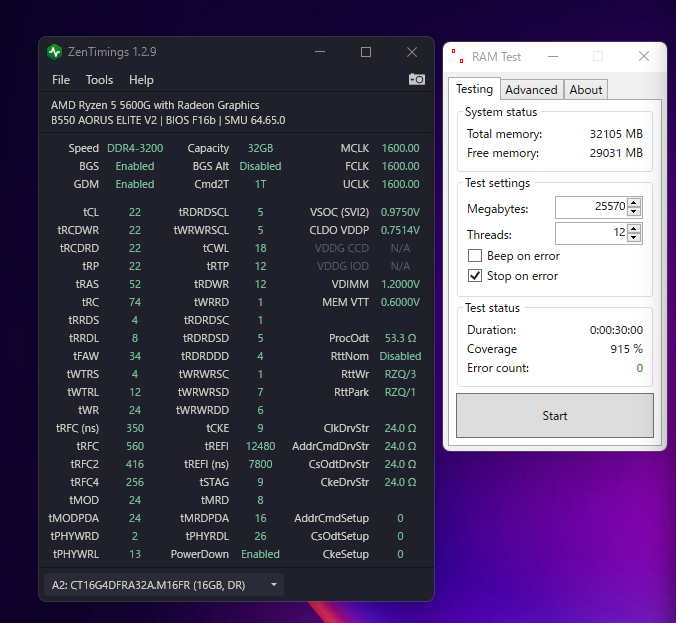Click the Capacity value 32GB
This screenshot has height=623, width=676.
(x=260, y=148)
